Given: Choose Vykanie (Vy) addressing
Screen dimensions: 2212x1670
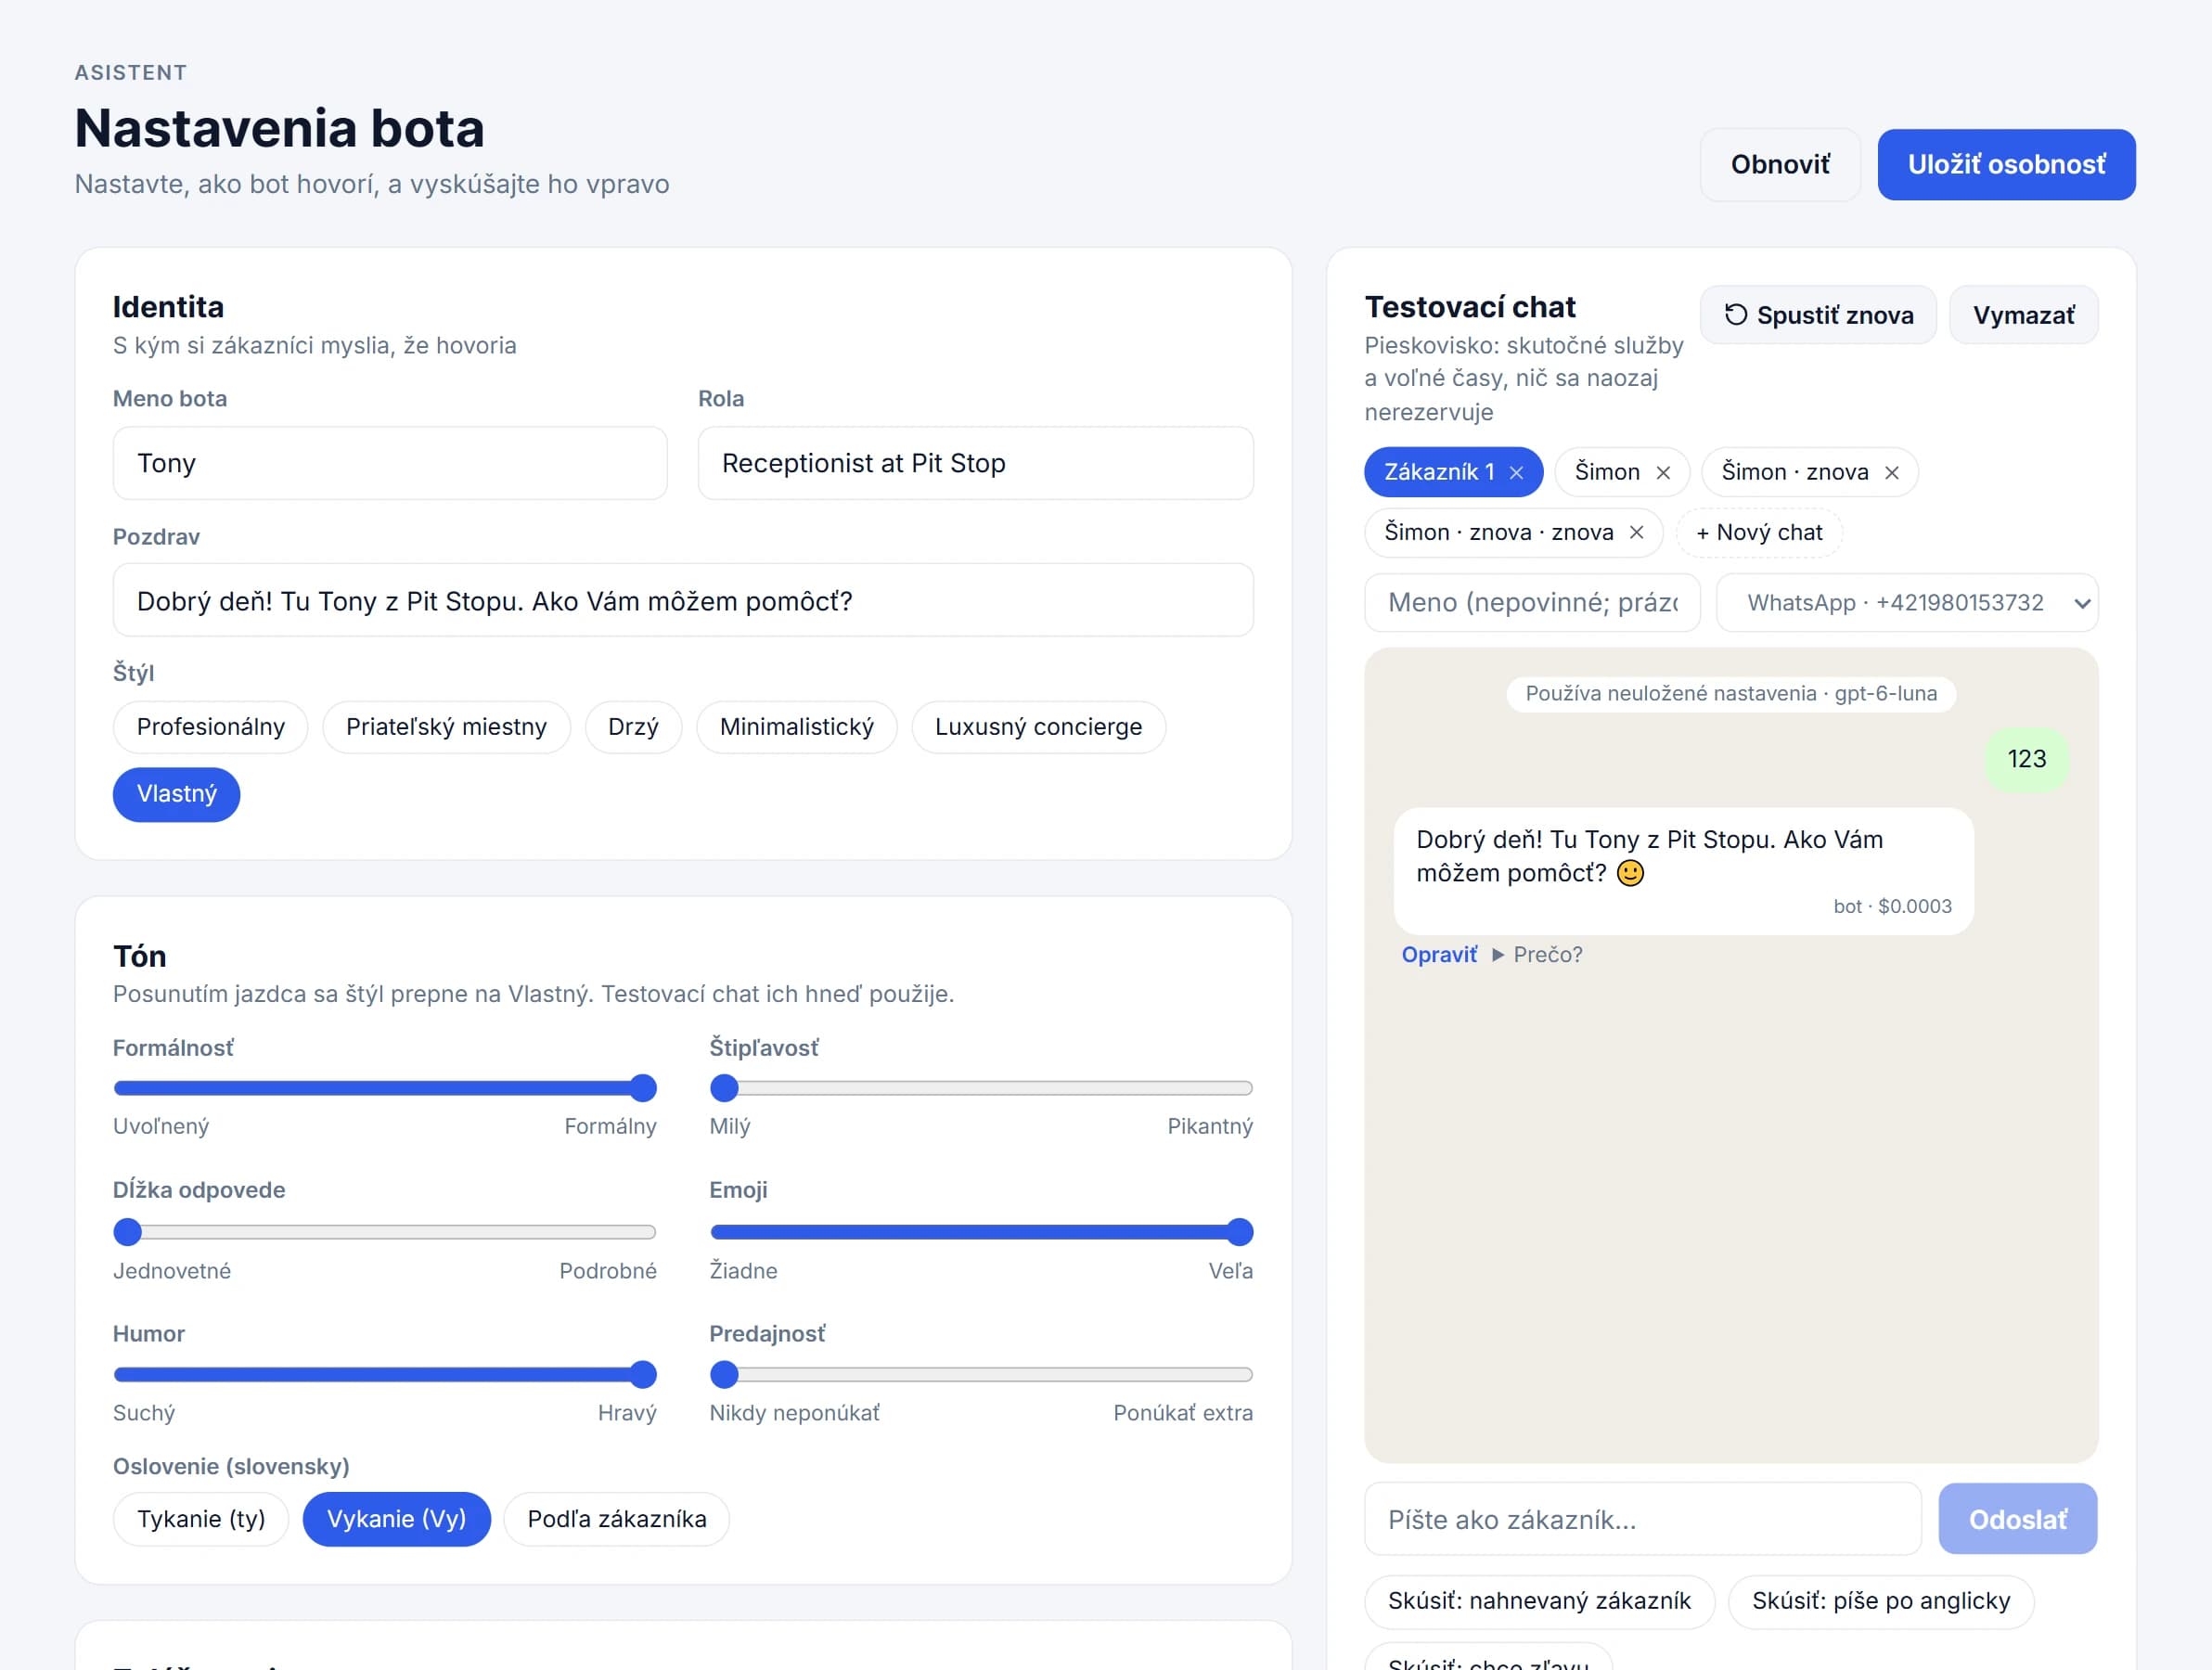Looking at the screenshot, I should point(397,1519).
